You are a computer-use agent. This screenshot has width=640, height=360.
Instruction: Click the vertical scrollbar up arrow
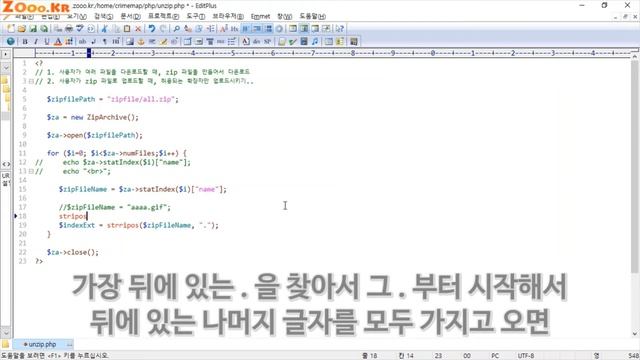635,57
